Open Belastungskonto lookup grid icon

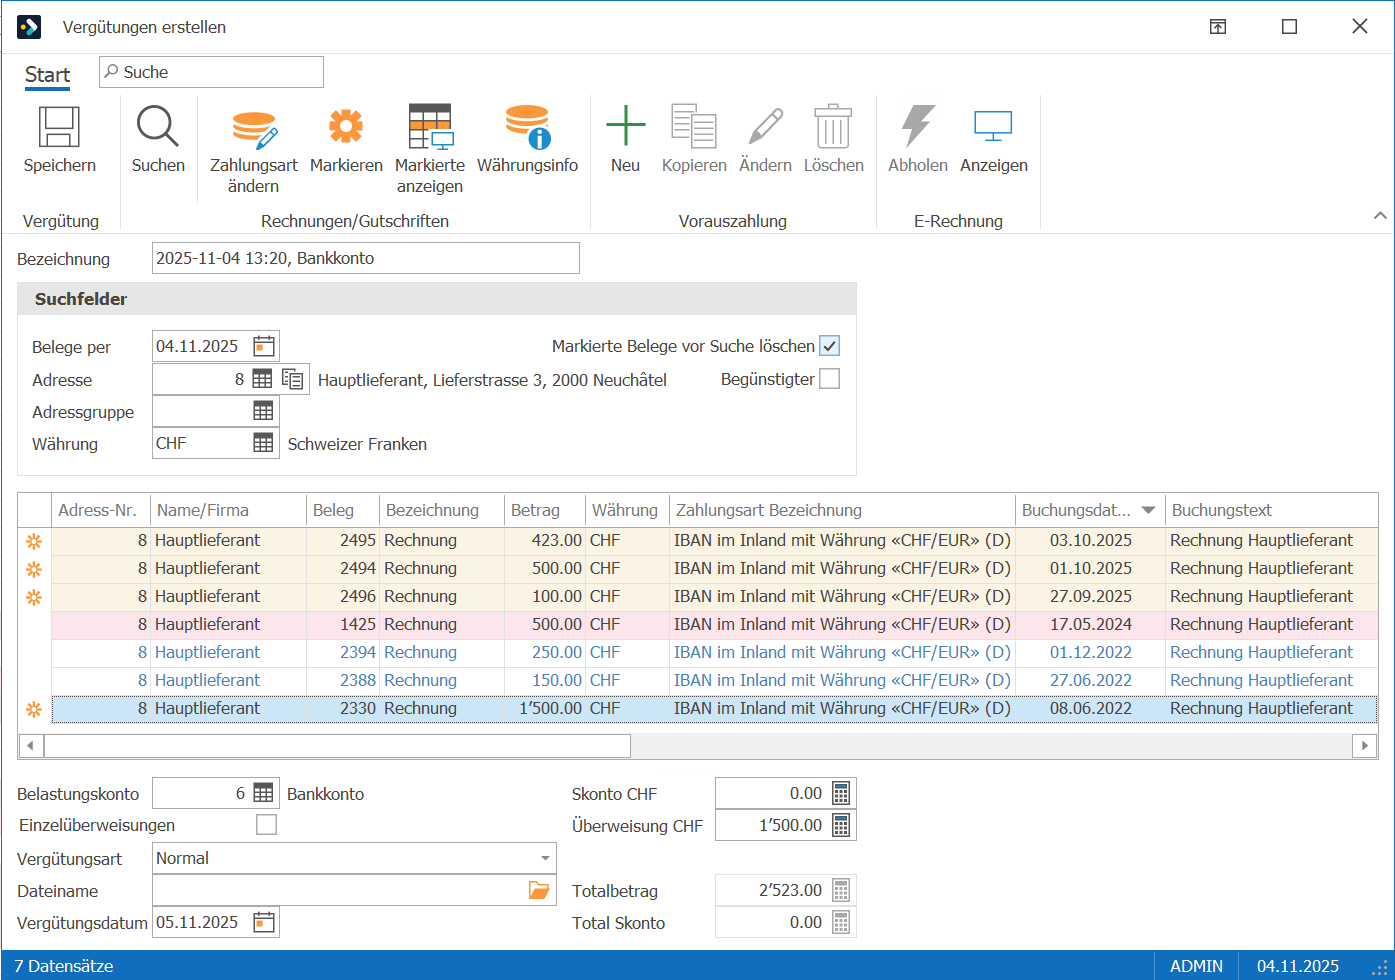[x=263, y=793]
